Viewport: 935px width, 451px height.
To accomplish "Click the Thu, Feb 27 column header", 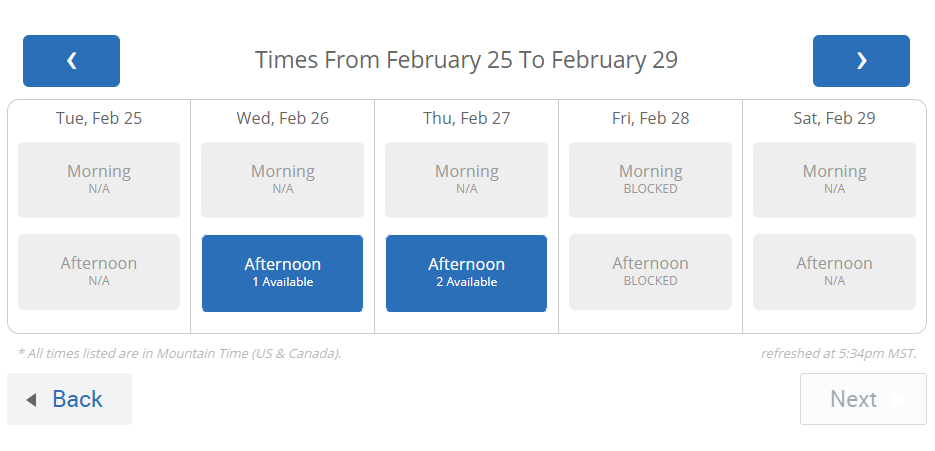I will (467, 118).
